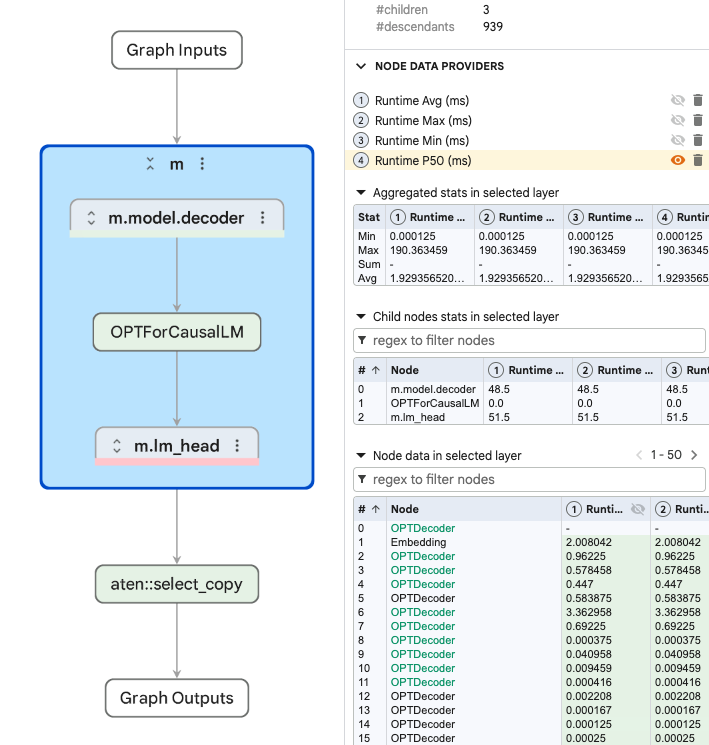Expand the m.lm_head layer
The image size is (709, 745).
(117, 446)
